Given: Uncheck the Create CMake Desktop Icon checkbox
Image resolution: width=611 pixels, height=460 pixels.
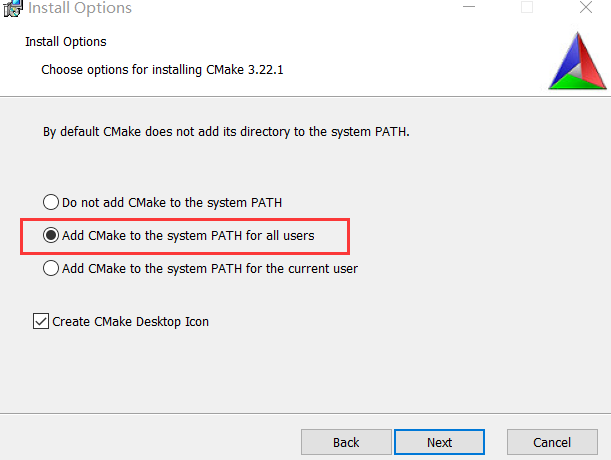Looking at the screenshot, I should (41, 321).
